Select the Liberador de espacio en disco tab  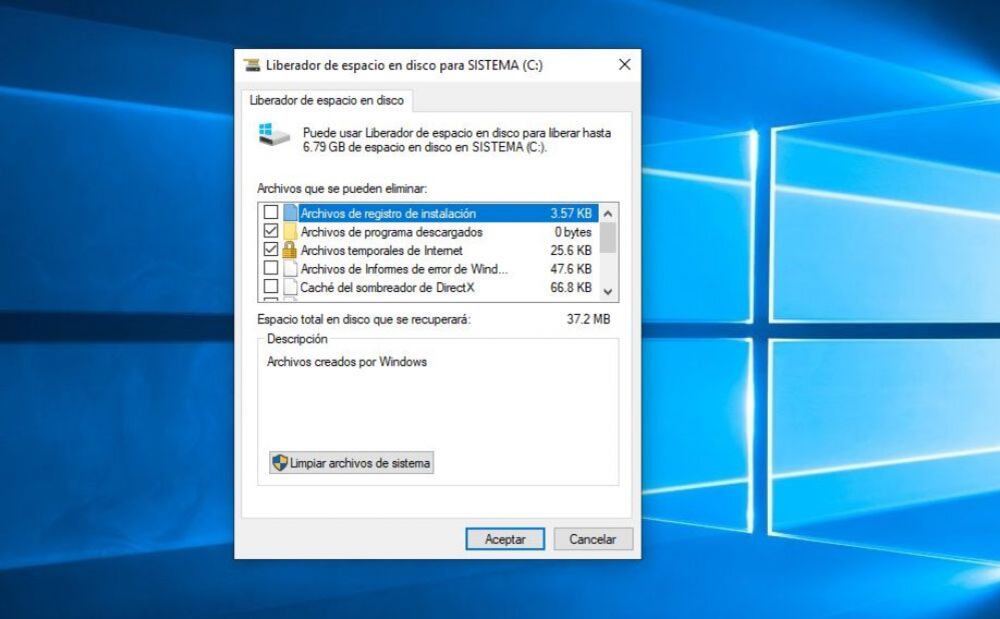327,100
